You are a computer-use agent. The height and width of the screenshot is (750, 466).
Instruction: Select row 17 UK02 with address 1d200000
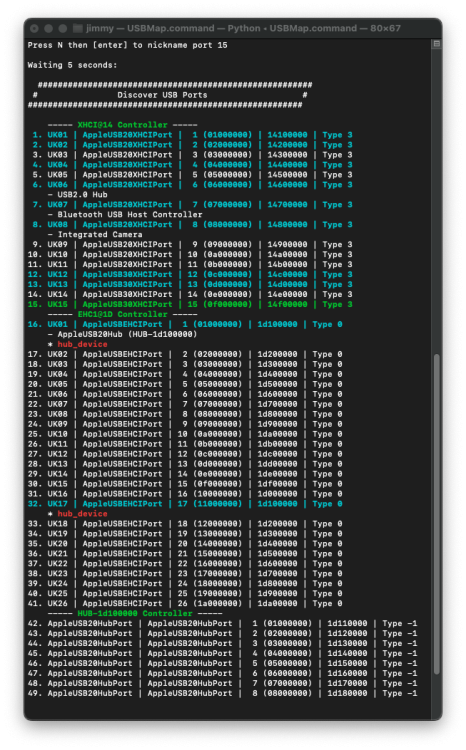coord(185,354)
